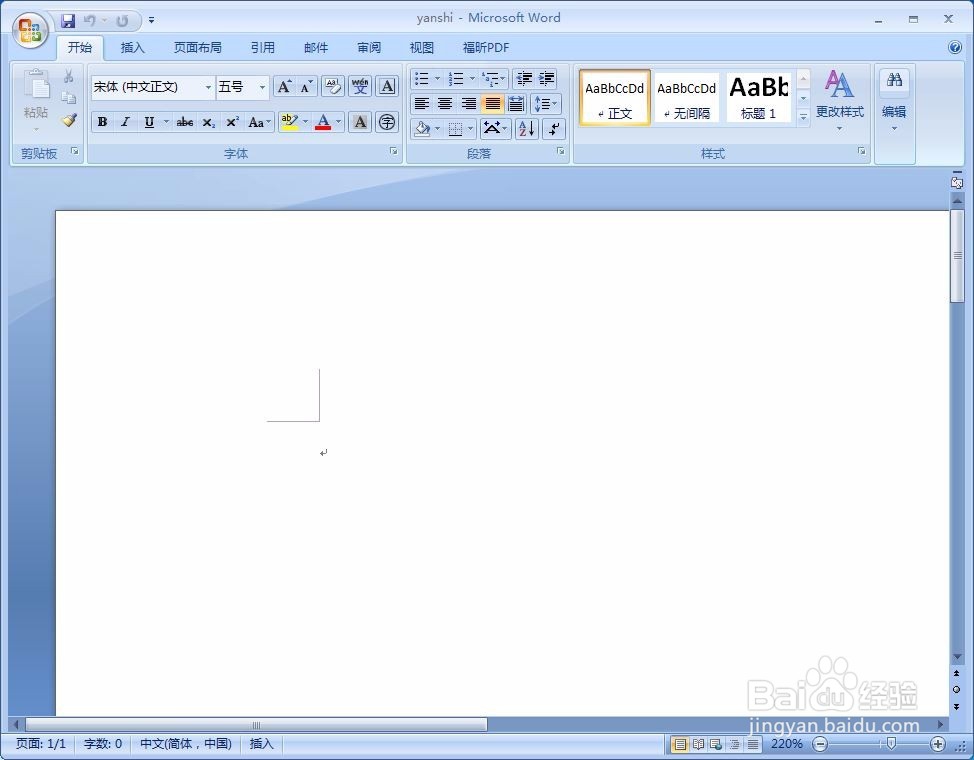Align text to the right
The width and height of the screenshot is (974, 760).
pyautogui.click(x=468, y=104)
